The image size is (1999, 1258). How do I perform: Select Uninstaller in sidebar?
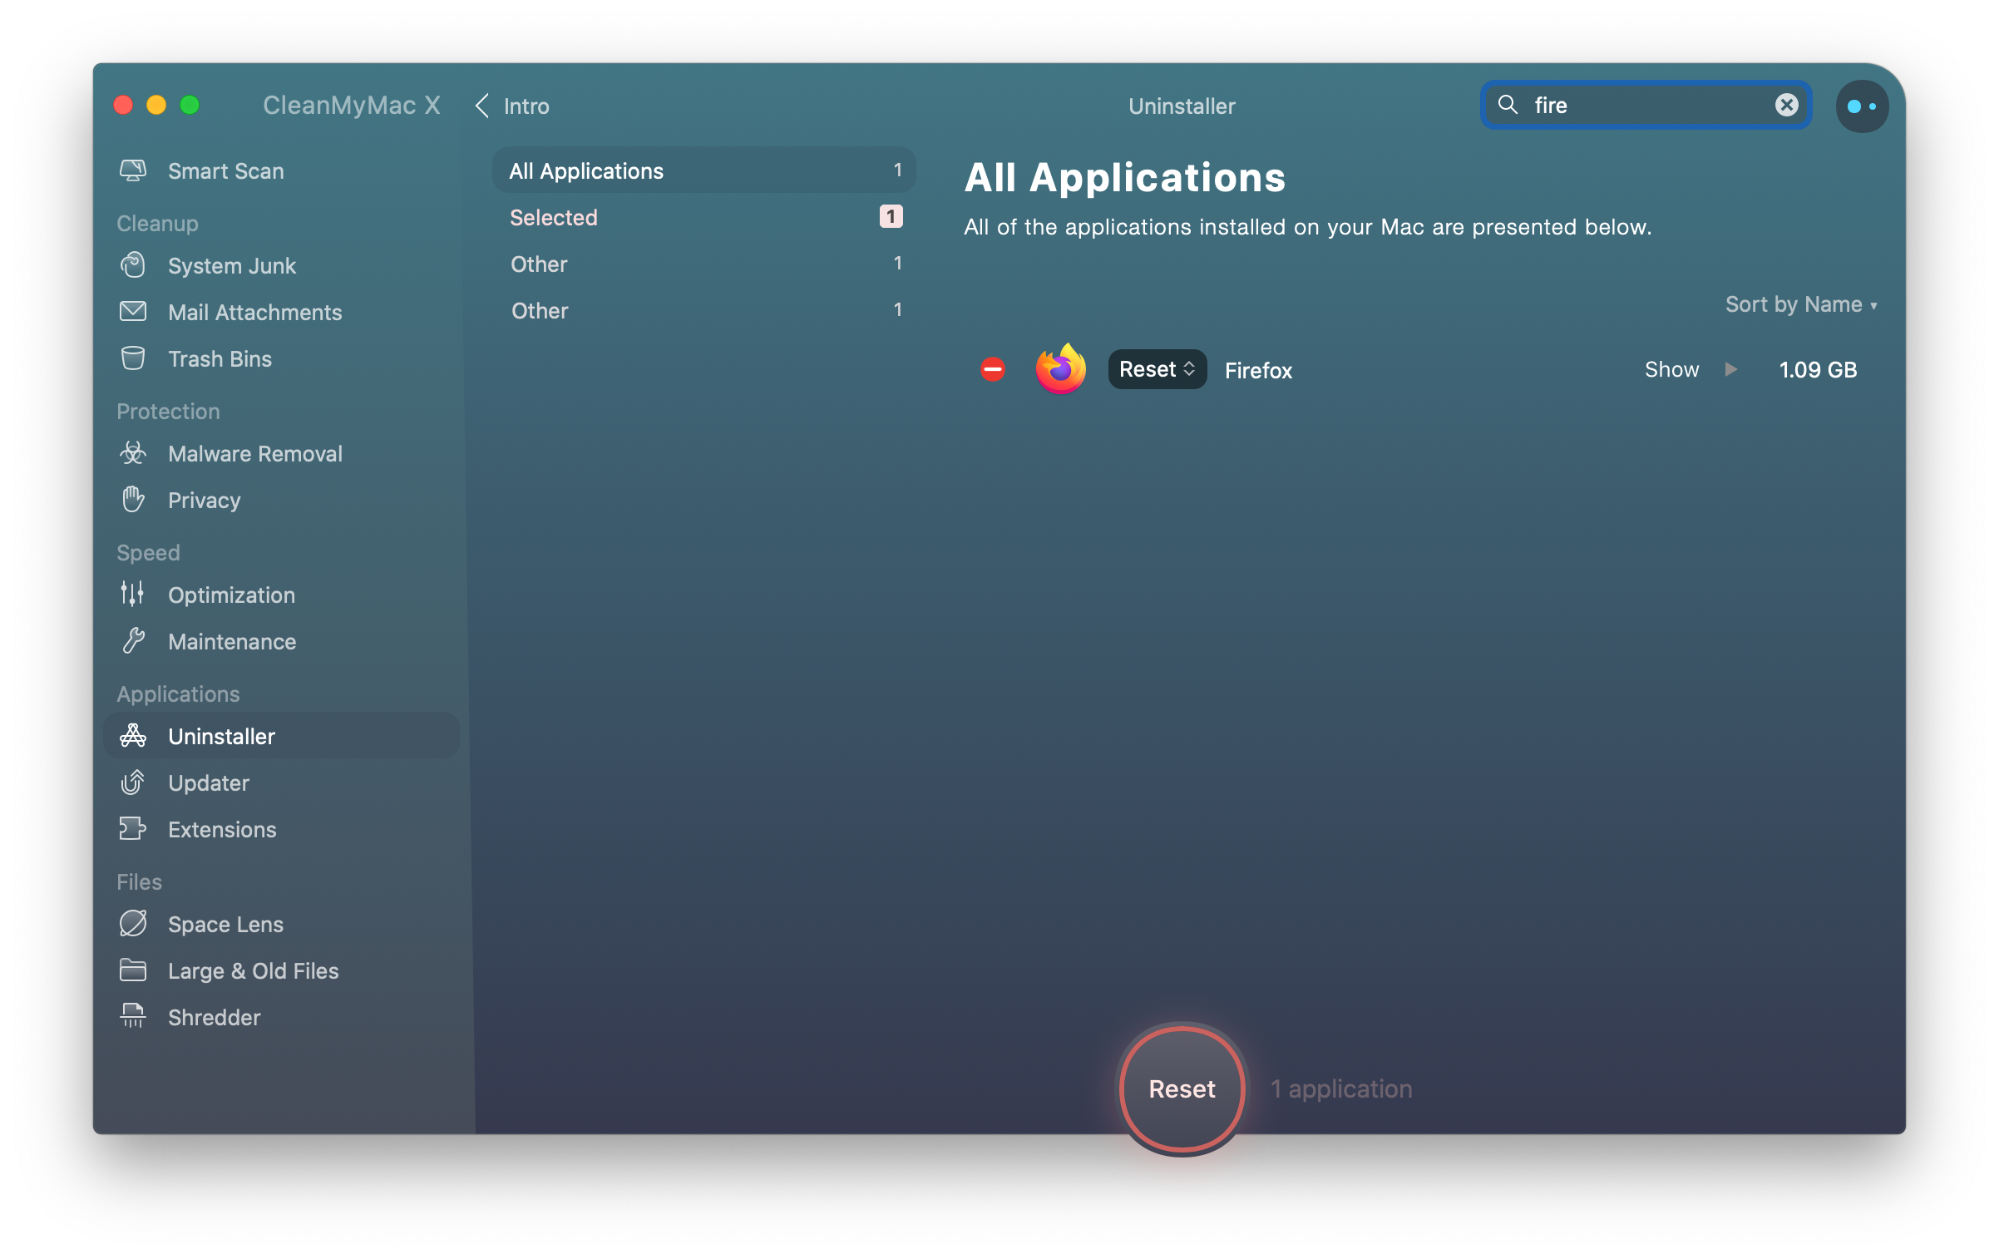point(282,736)
